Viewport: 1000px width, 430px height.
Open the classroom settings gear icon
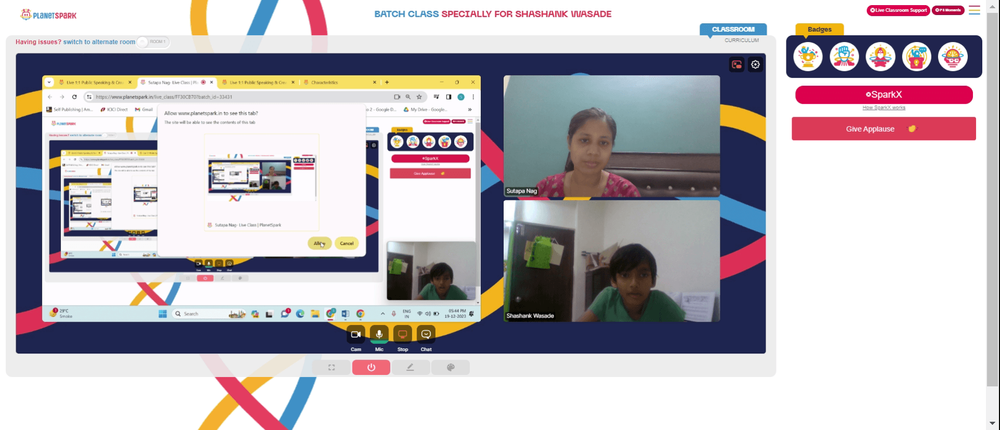tap(756, 64)
